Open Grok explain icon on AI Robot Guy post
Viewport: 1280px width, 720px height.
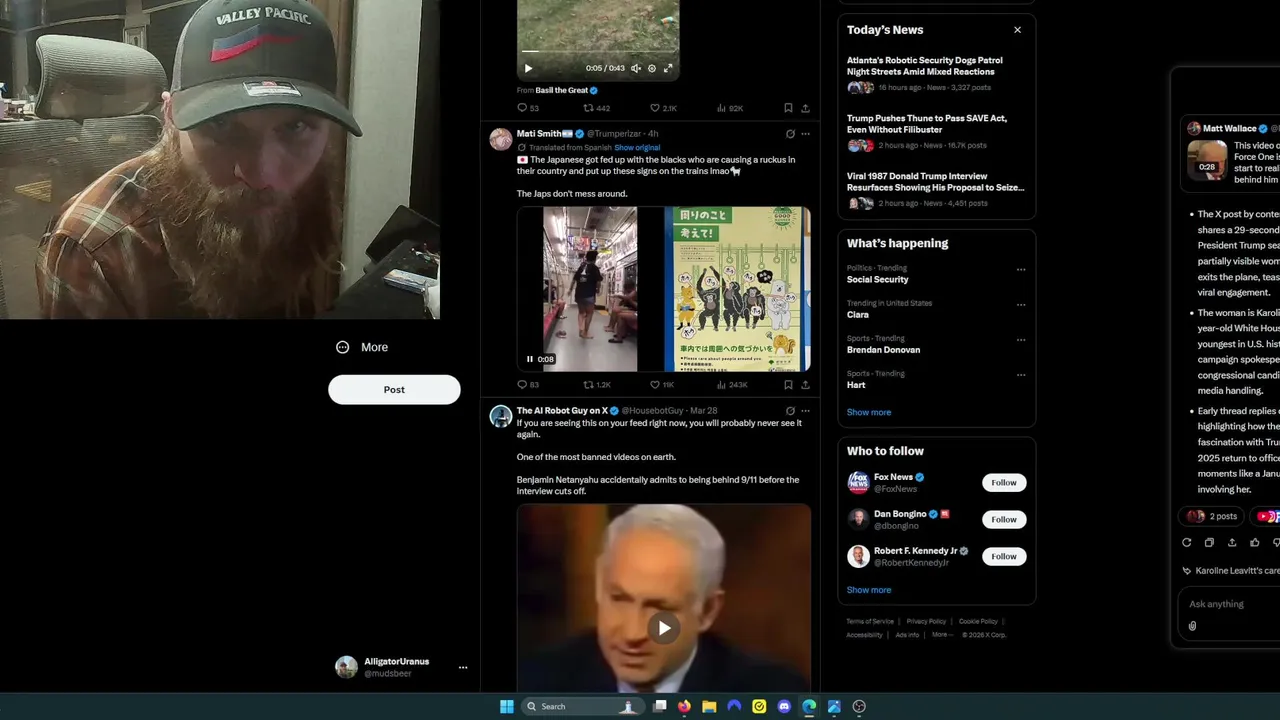790,411
